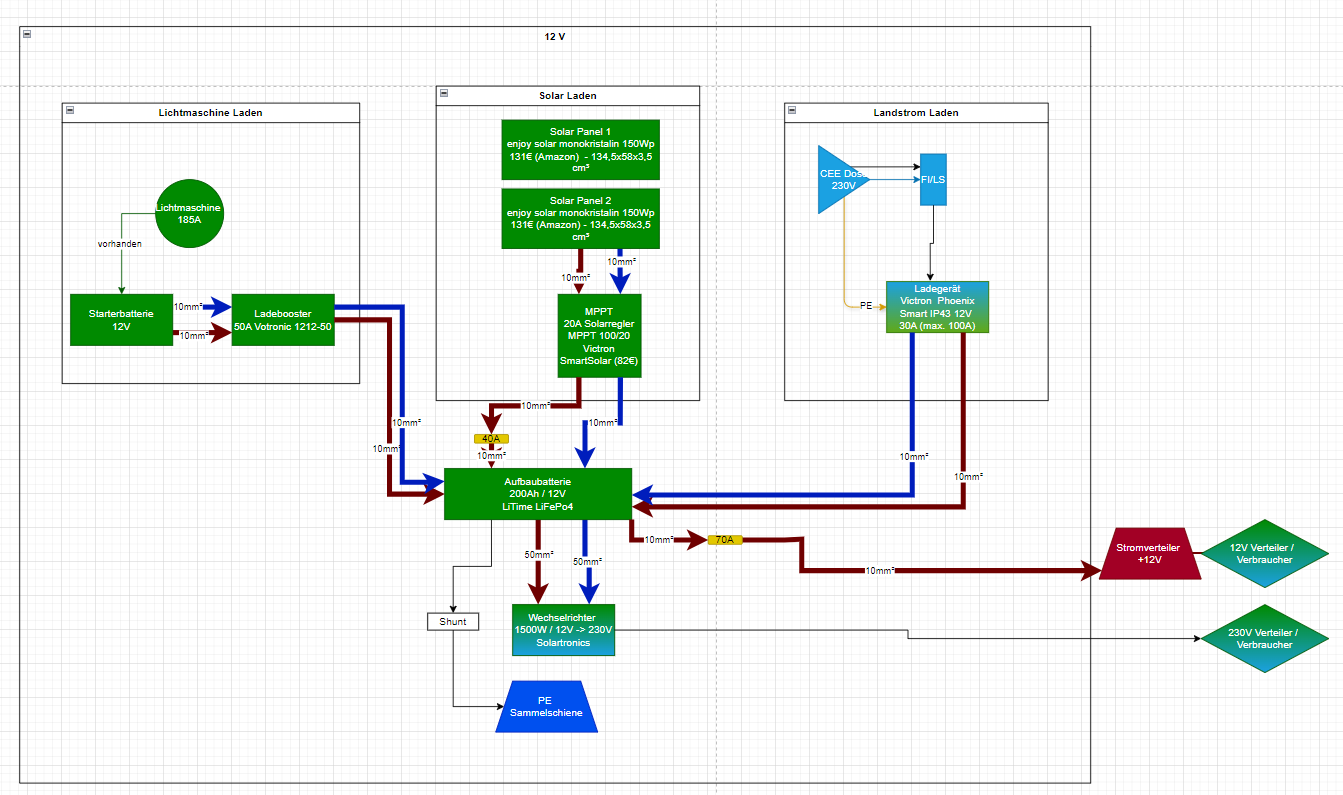Click the 50mm² label on blue wire
1343x795 pixels.
click(588, 562)
